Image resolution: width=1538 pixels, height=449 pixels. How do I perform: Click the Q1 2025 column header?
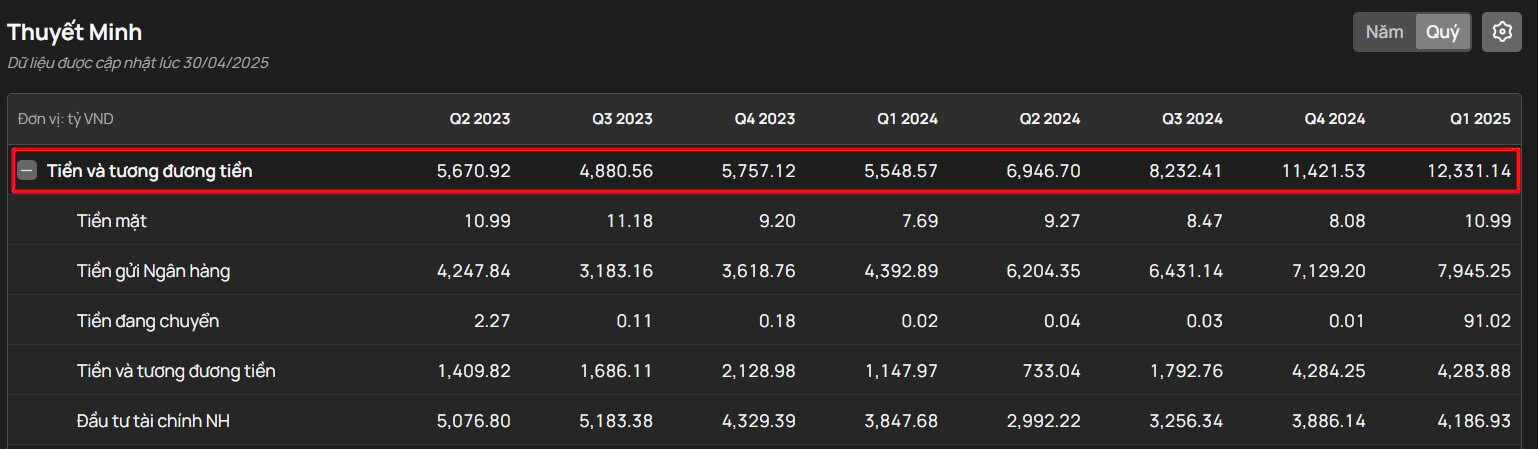click(x=1480, y=119)
